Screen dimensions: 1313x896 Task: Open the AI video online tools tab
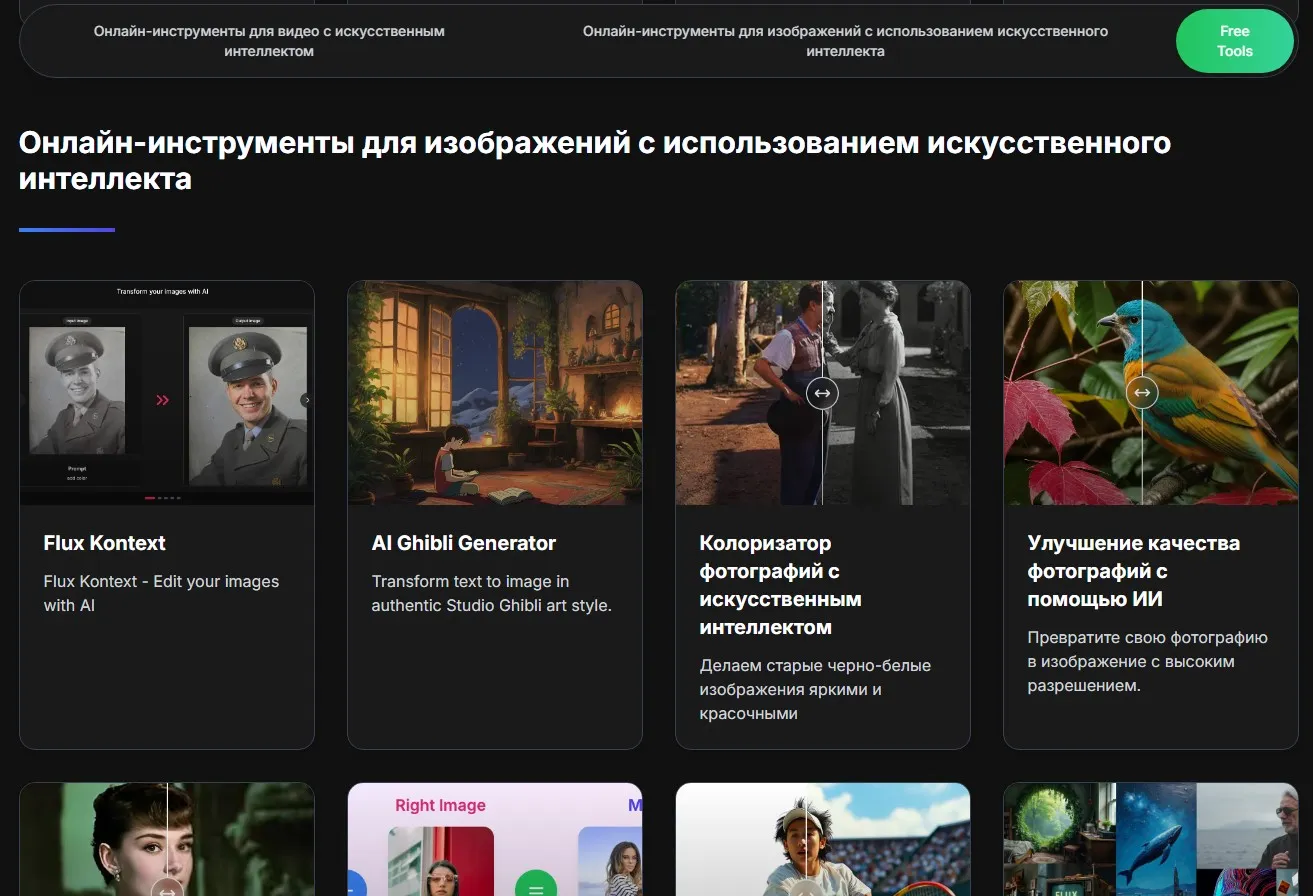(x=269, y=41)
